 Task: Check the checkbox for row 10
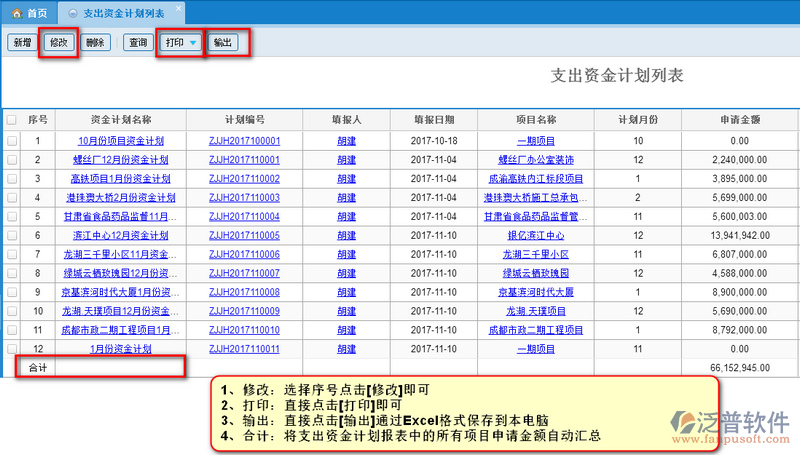tap(12, 311)
